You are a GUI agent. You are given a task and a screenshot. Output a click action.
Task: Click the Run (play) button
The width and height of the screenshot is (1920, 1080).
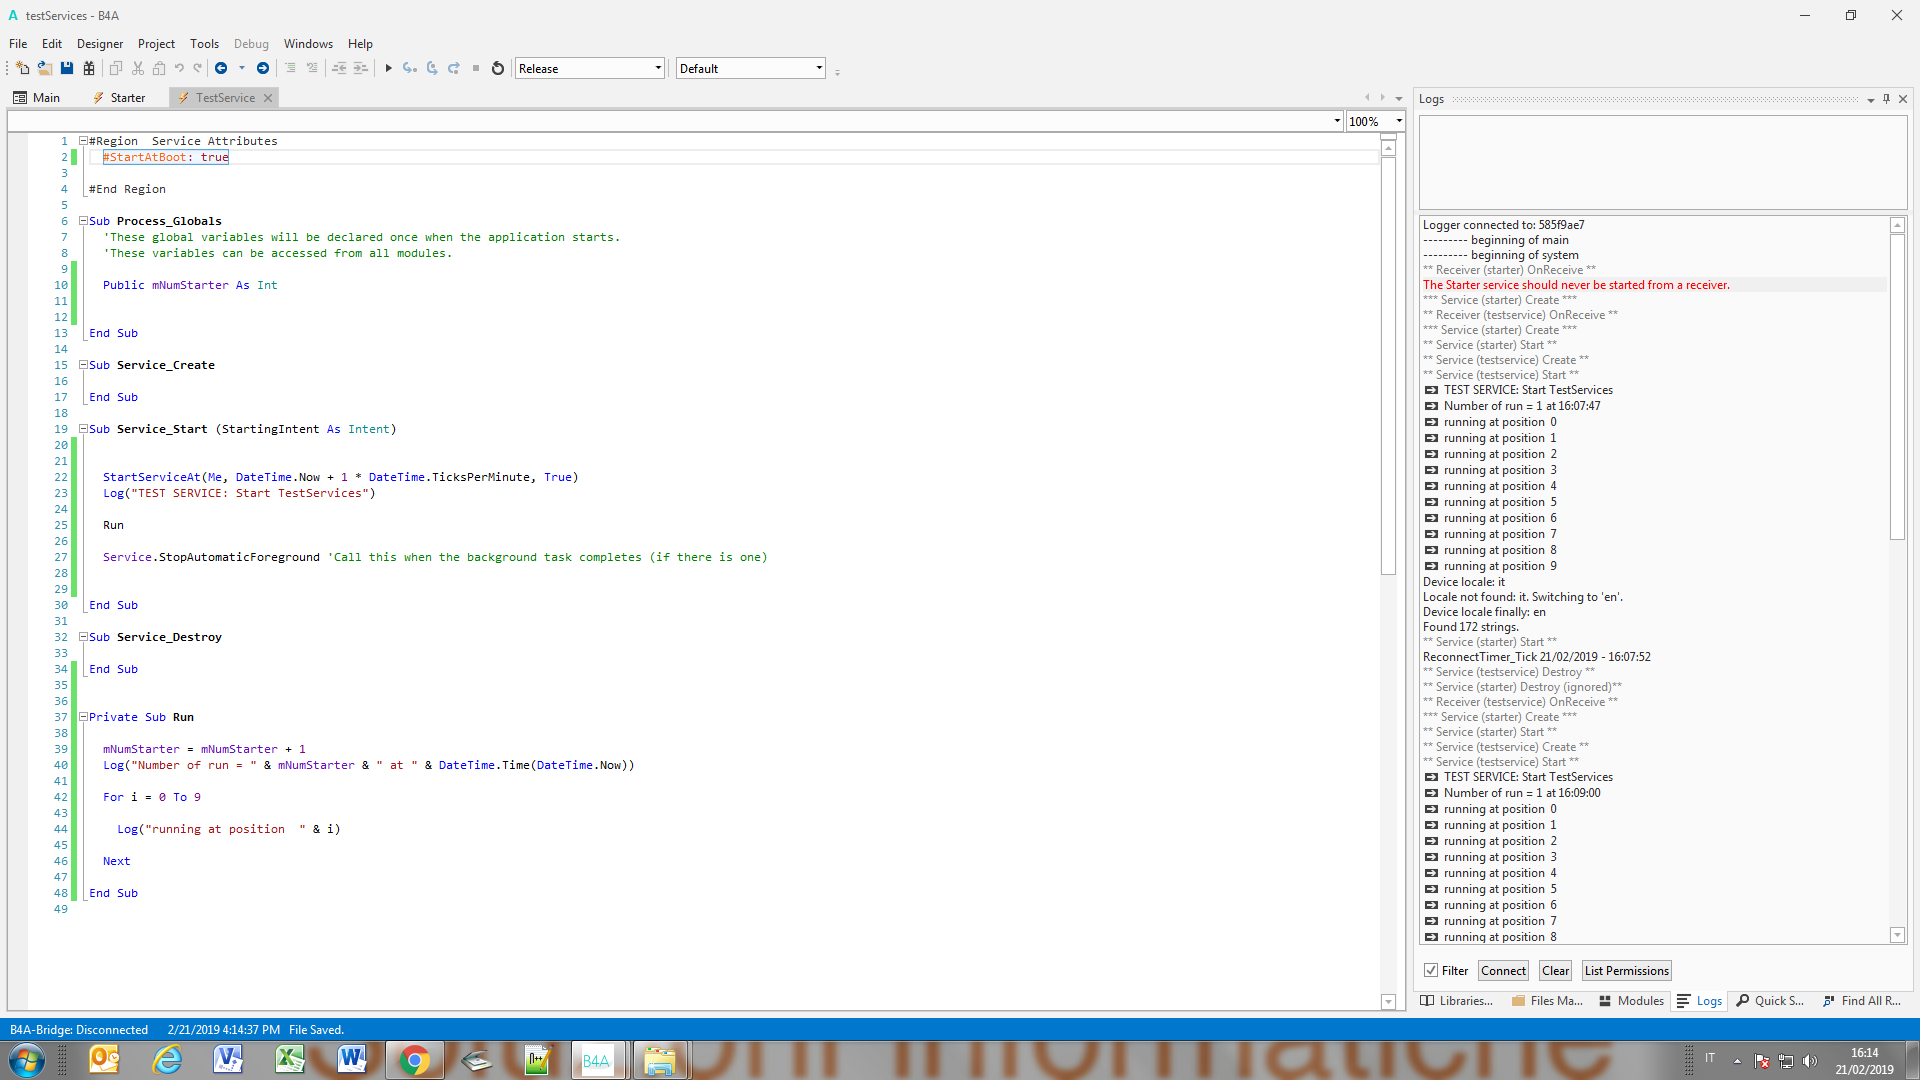(389, 68)
